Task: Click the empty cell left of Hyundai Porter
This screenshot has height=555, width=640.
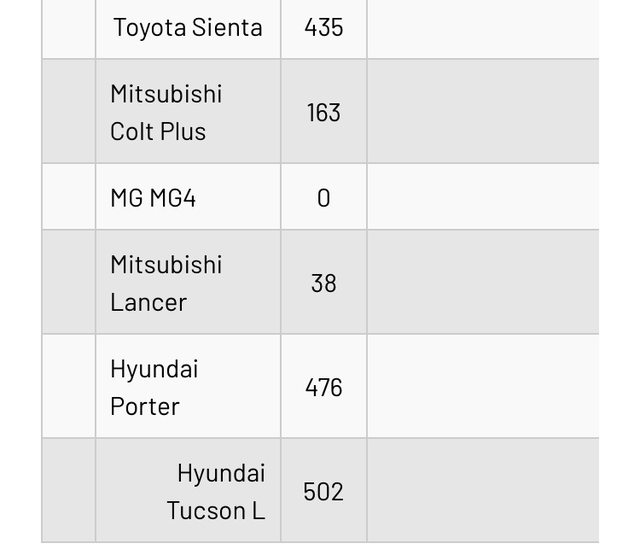Action: 68,387
